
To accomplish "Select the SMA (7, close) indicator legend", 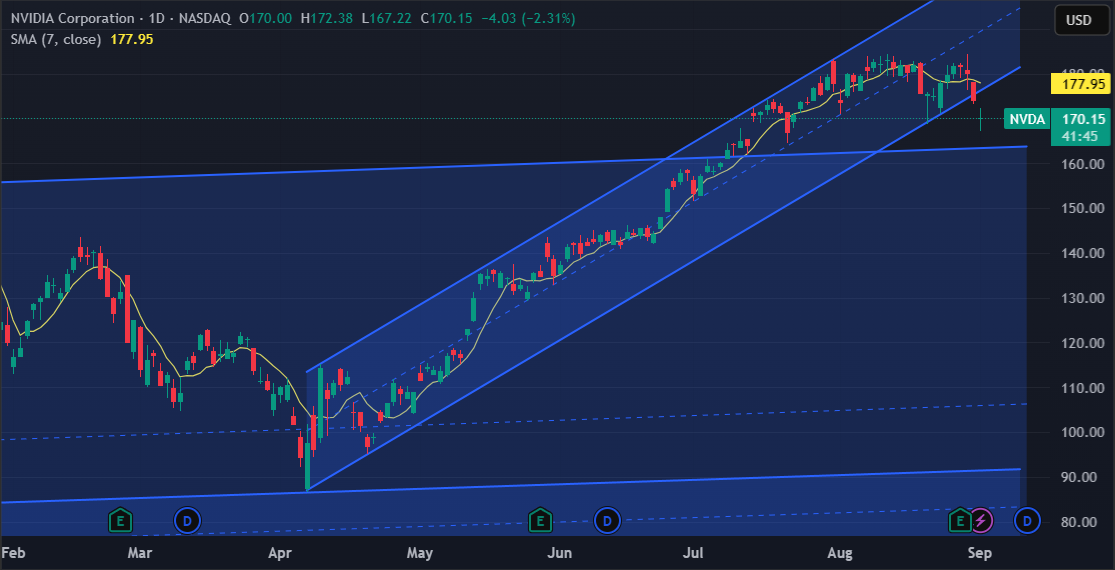I will [55, 40].
